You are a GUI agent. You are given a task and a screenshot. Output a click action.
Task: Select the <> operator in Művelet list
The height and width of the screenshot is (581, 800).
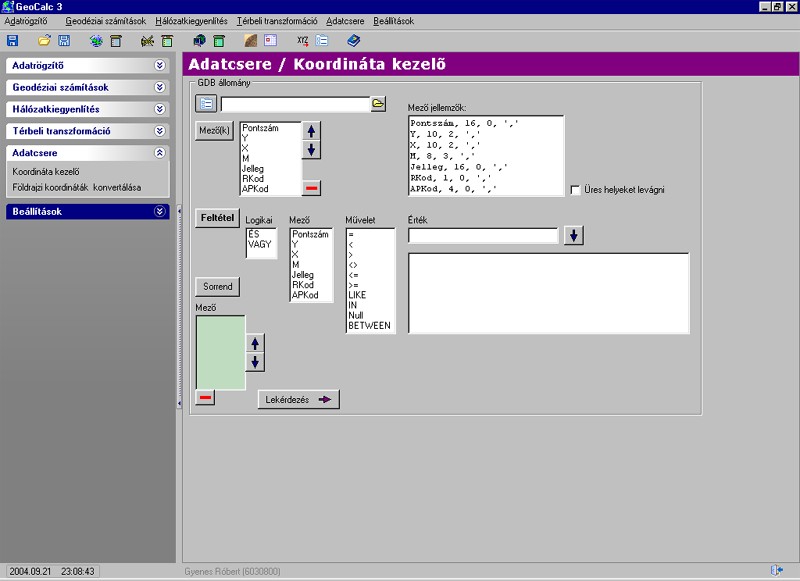(353, 265)
